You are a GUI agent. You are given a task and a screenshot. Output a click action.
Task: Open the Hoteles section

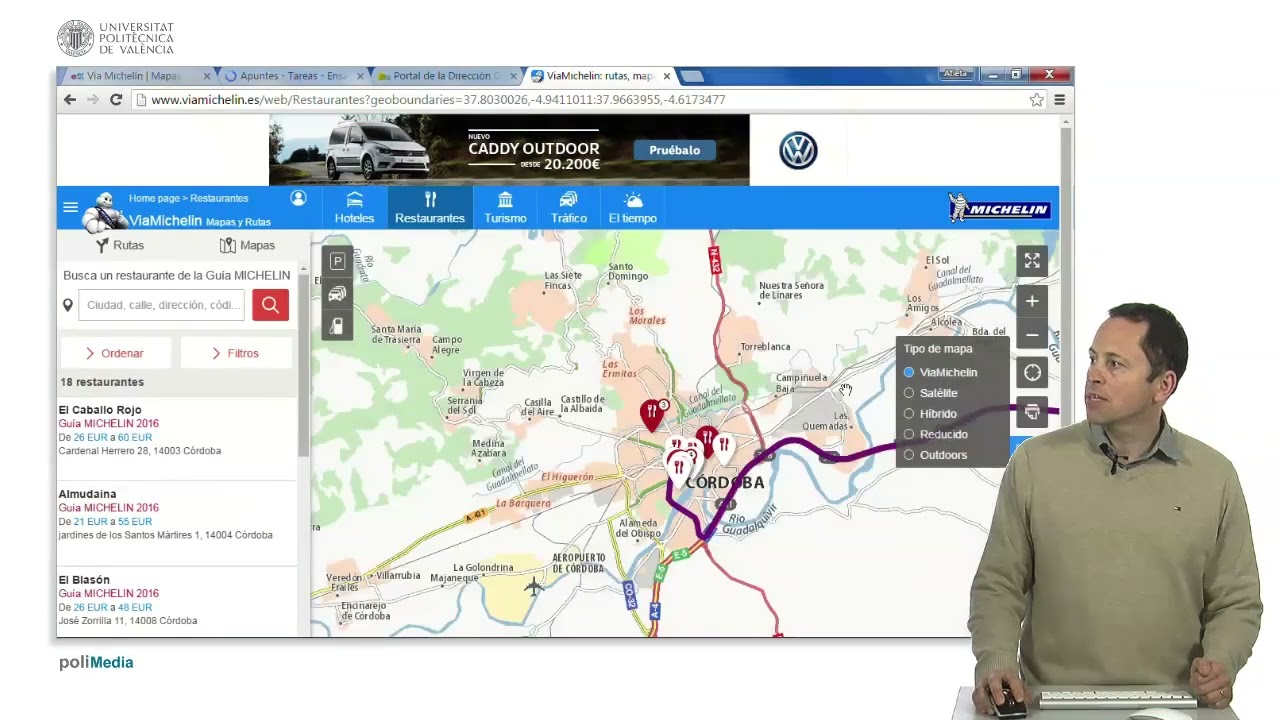click(x=354, y=208)
